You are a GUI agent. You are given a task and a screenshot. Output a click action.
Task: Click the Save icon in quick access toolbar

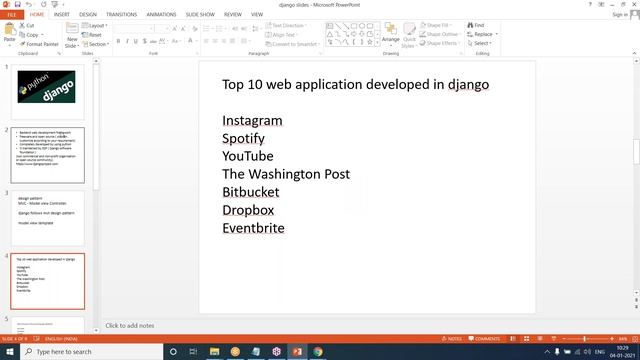pos(18,4)
